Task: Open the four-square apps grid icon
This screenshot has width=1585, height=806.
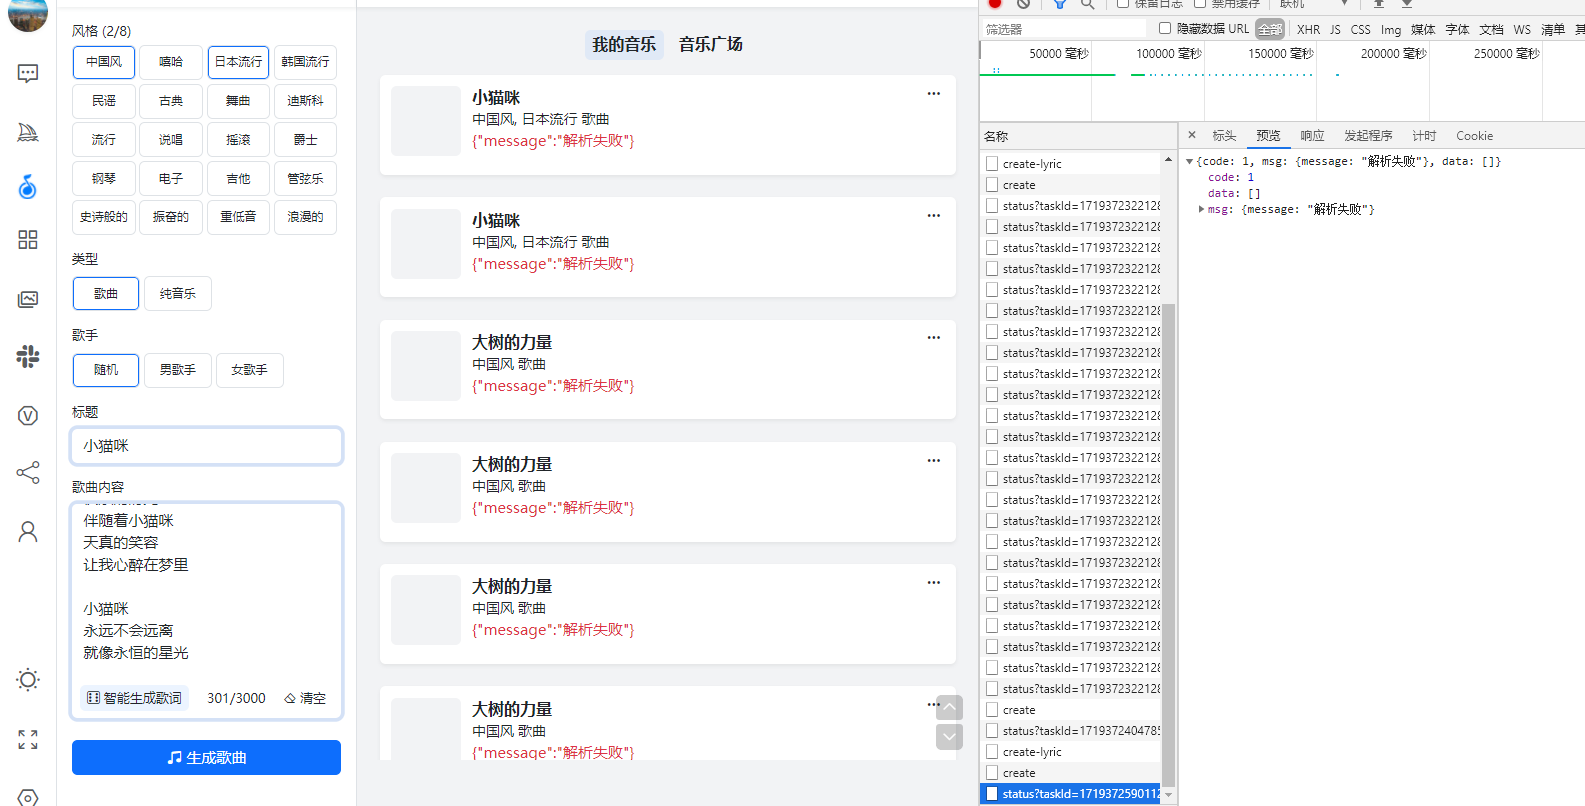Action: point(28,240)
